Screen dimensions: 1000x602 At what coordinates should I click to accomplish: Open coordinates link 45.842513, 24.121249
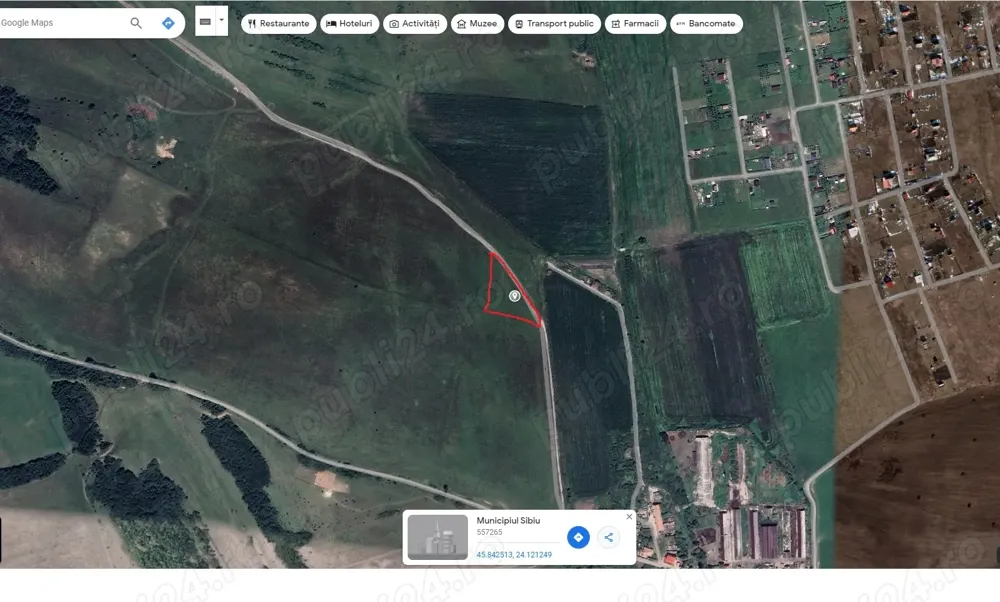coord(514,555)
